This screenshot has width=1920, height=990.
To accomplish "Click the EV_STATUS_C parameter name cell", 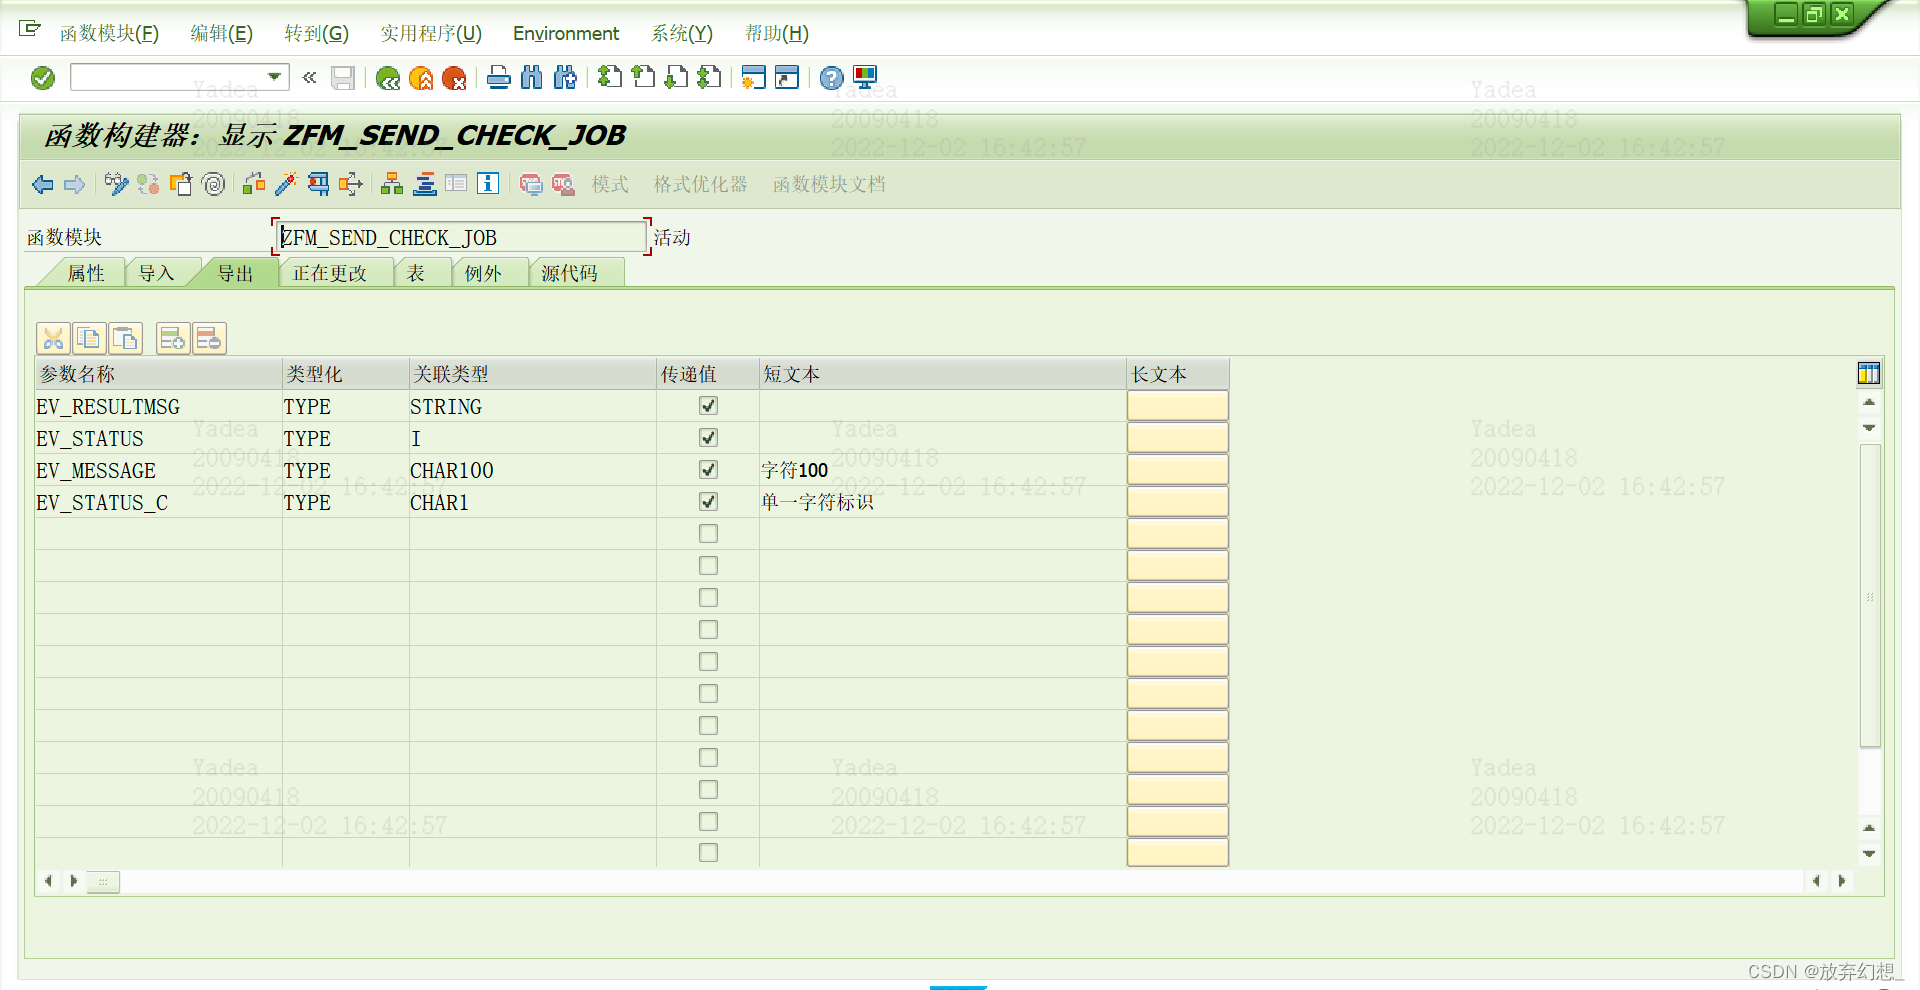I will [158, 502].
